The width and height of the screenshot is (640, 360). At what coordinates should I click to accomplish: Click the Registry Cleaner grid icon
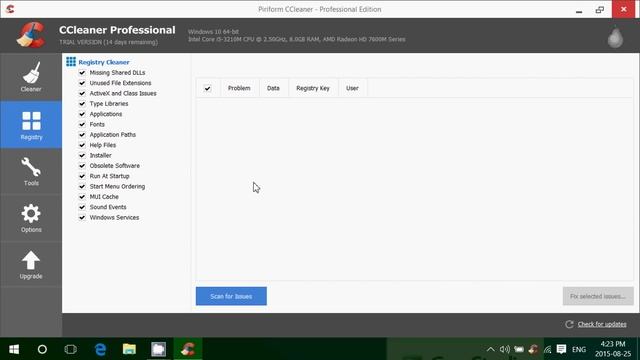pyautogui.click(x=71, y=62)
